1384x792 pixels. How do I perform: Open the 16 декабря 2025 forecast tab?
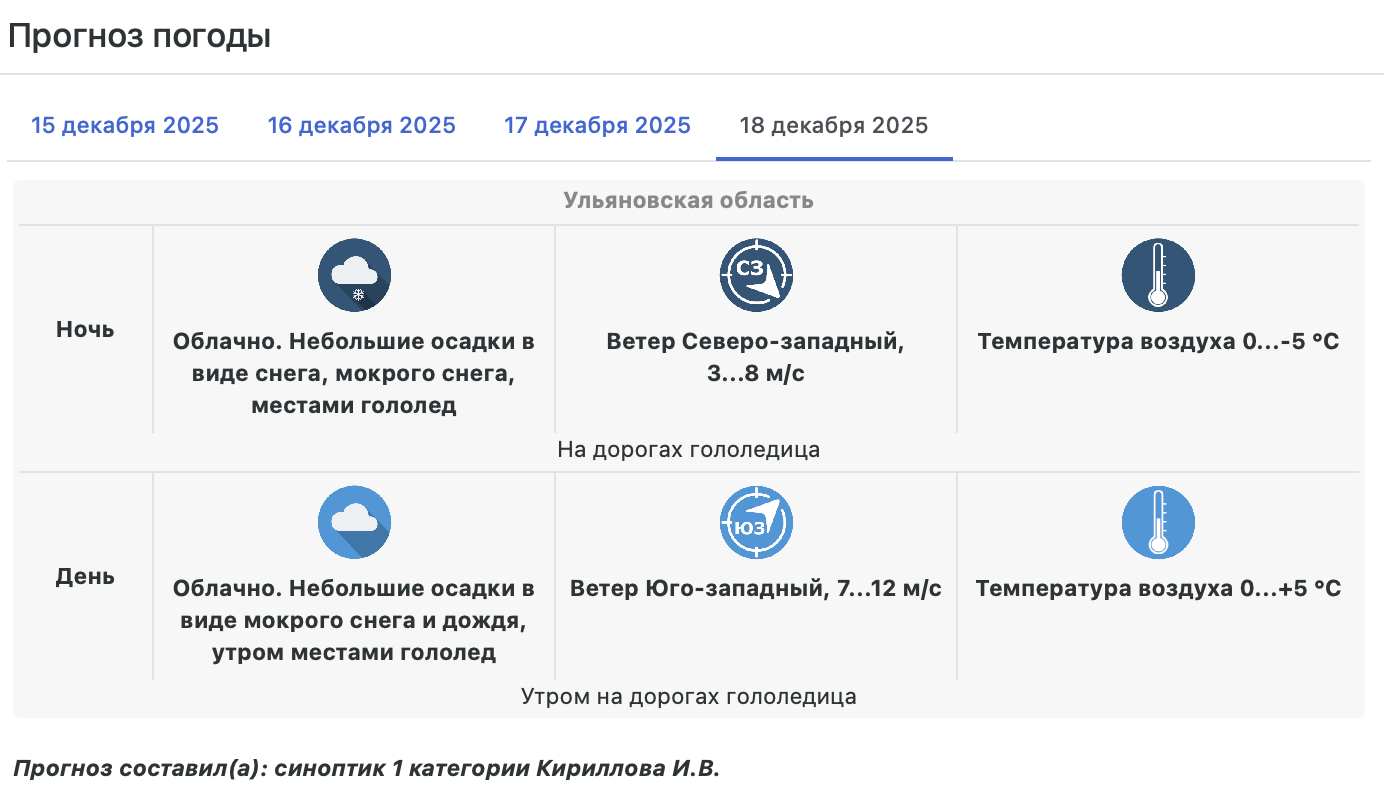pos(361,126)
